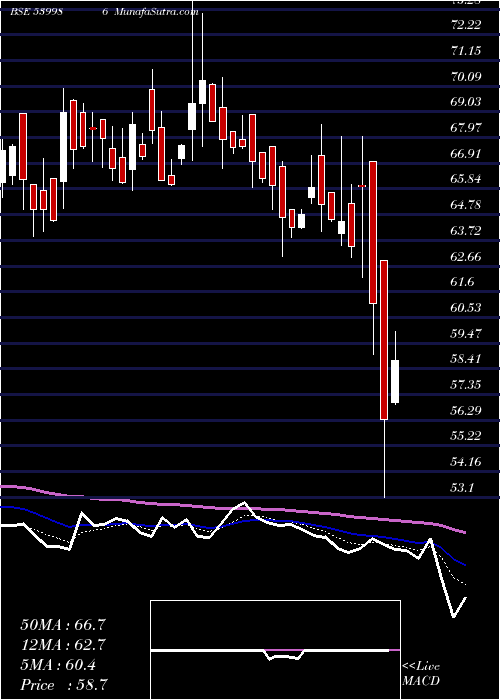Click the 63.72 price axis label
Screen dimensions: 500x700
coord(468,231)
